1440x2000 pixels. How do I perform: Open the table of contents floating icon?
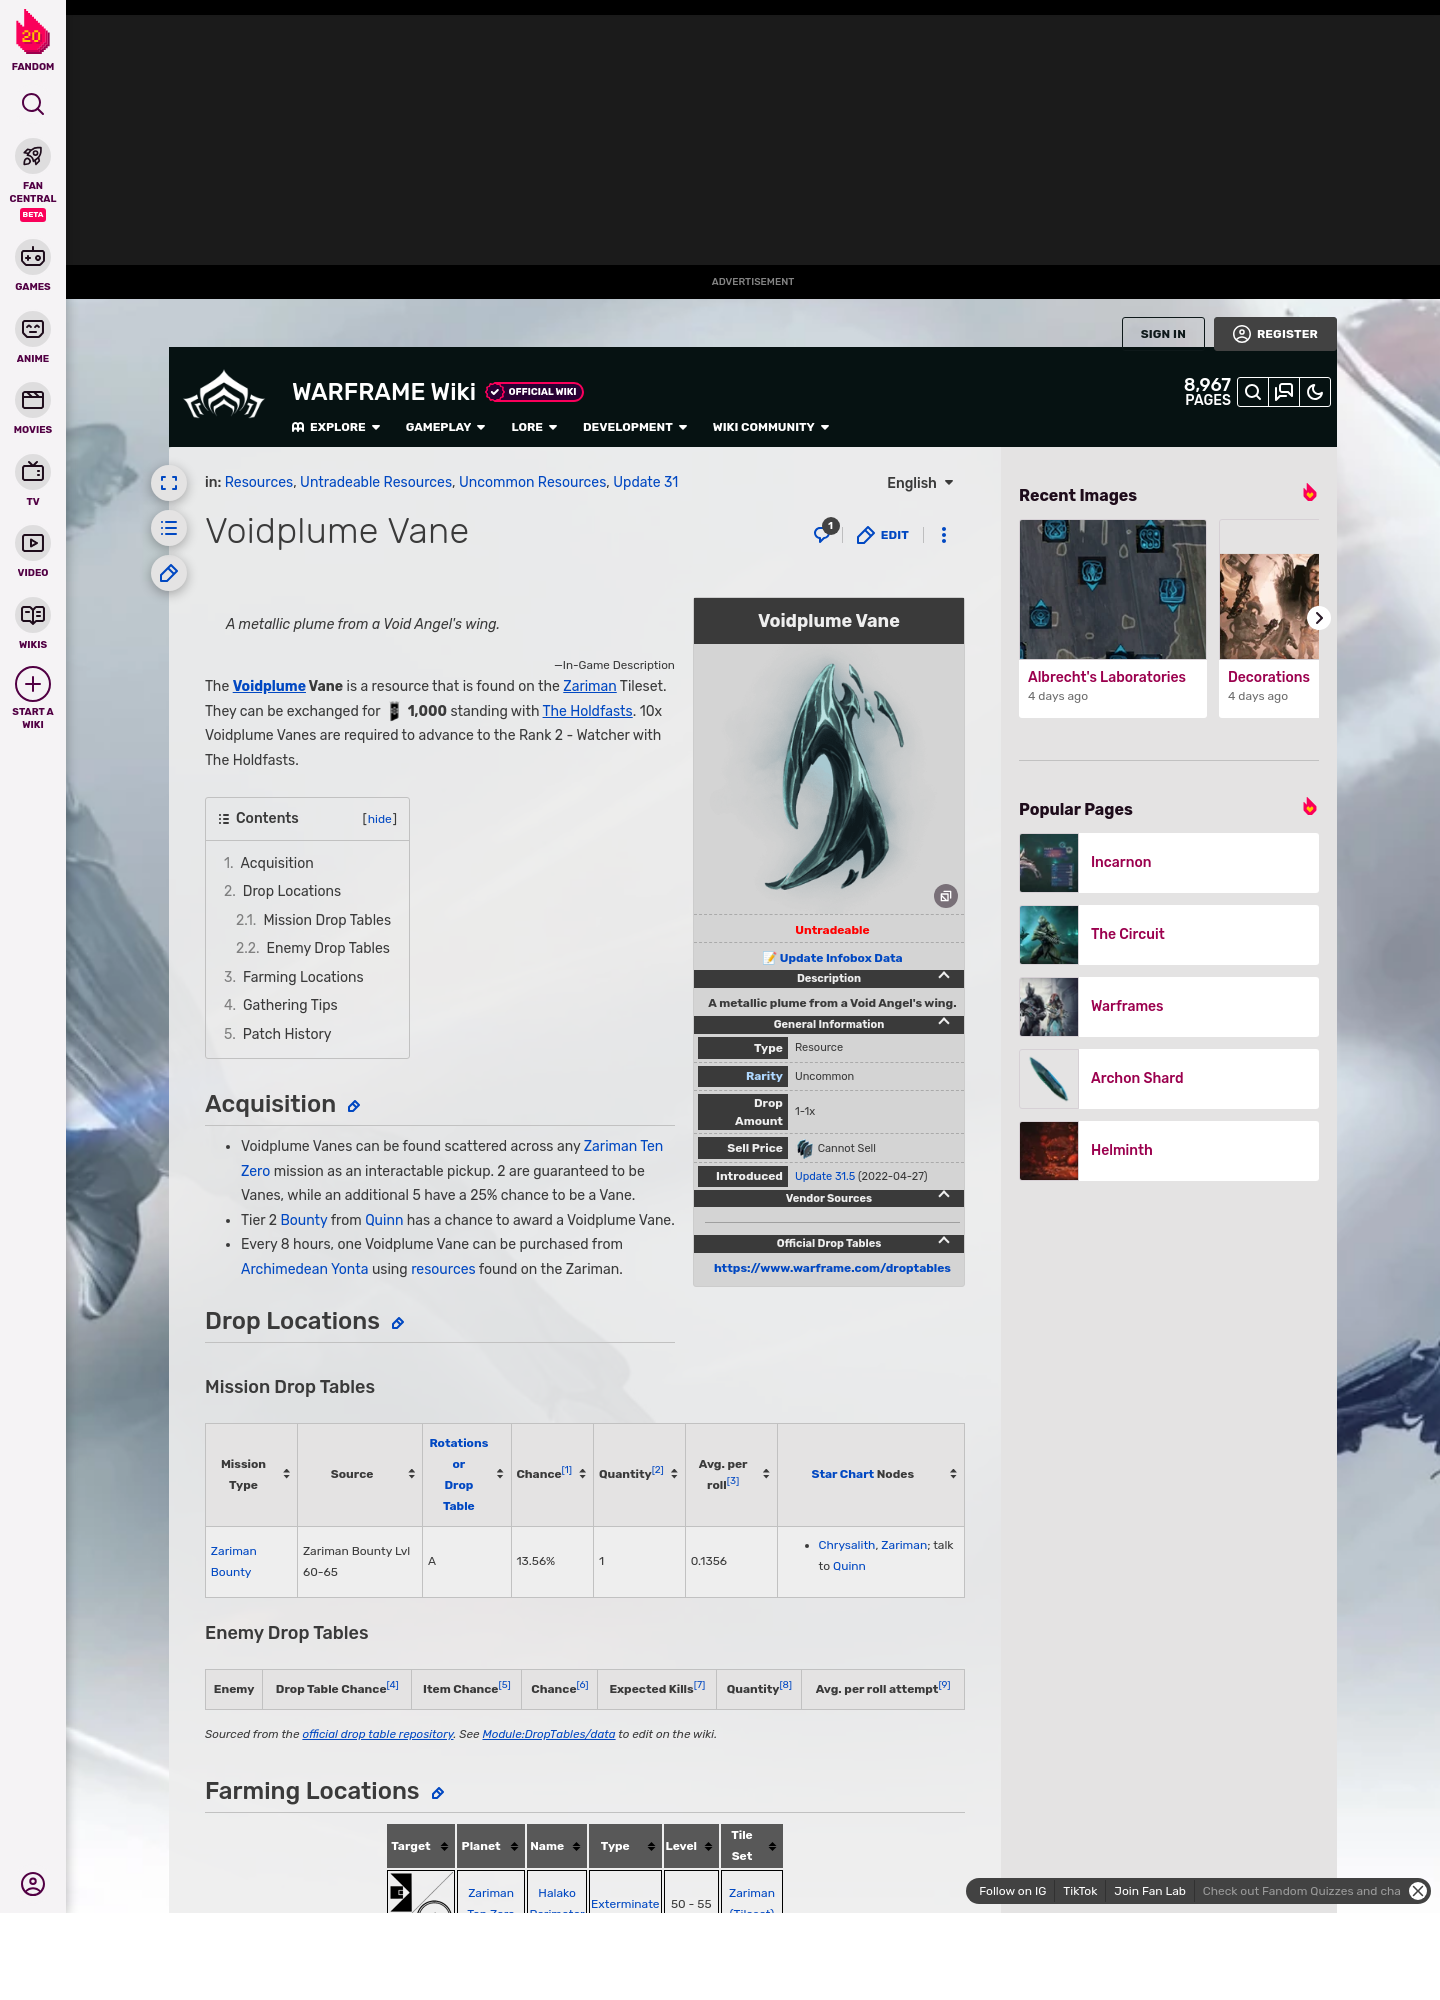click(x=169, y=528)
